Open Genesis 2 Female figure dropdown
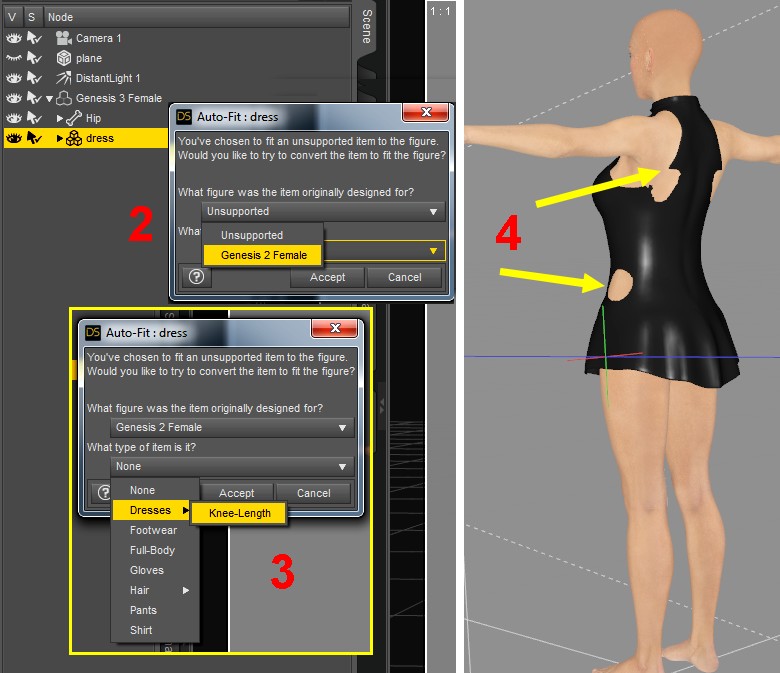 click(x=232, y=427)
